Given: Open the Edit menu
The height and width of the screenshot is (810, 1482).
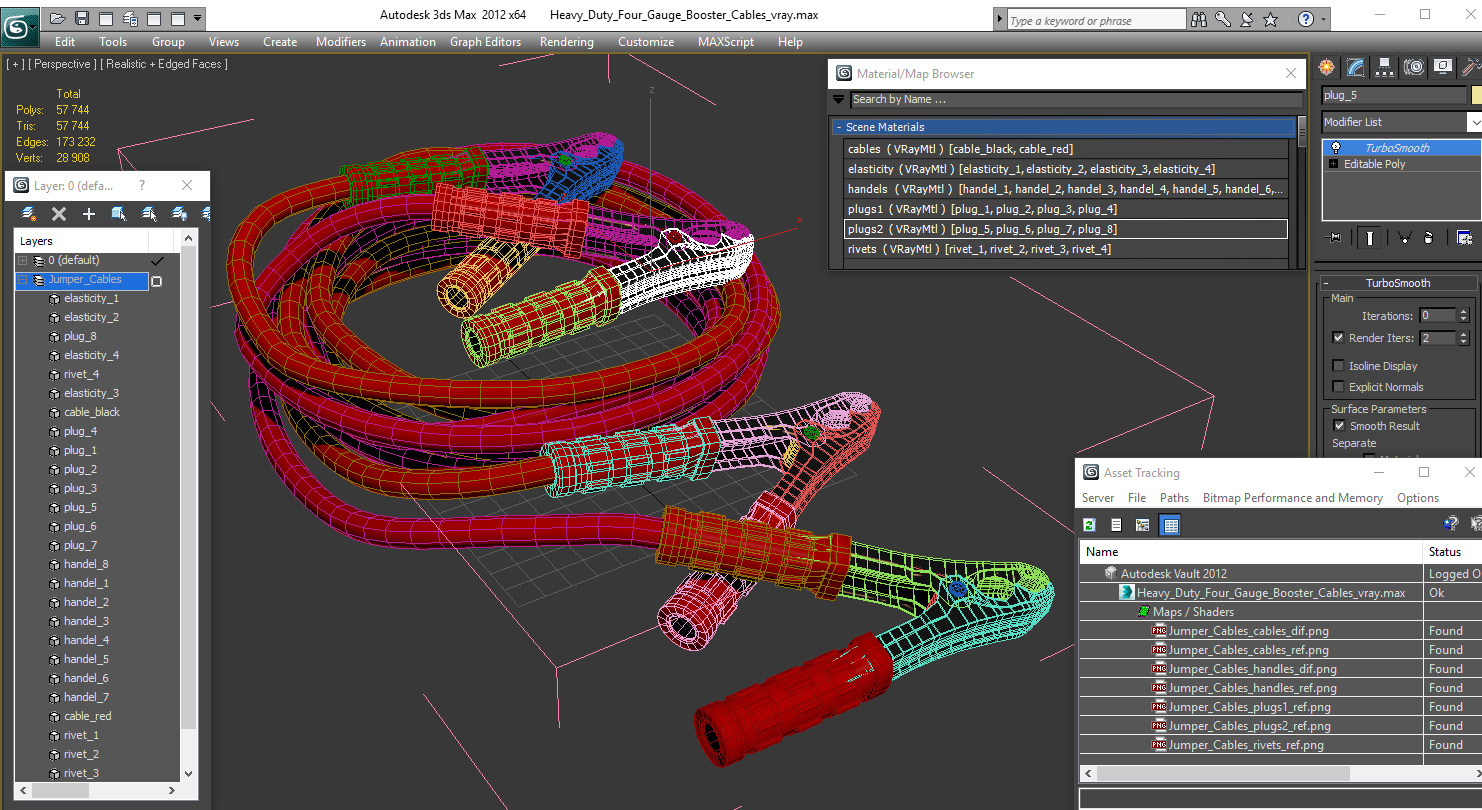Looking at the screenshot, I should (x=65, y=42).
